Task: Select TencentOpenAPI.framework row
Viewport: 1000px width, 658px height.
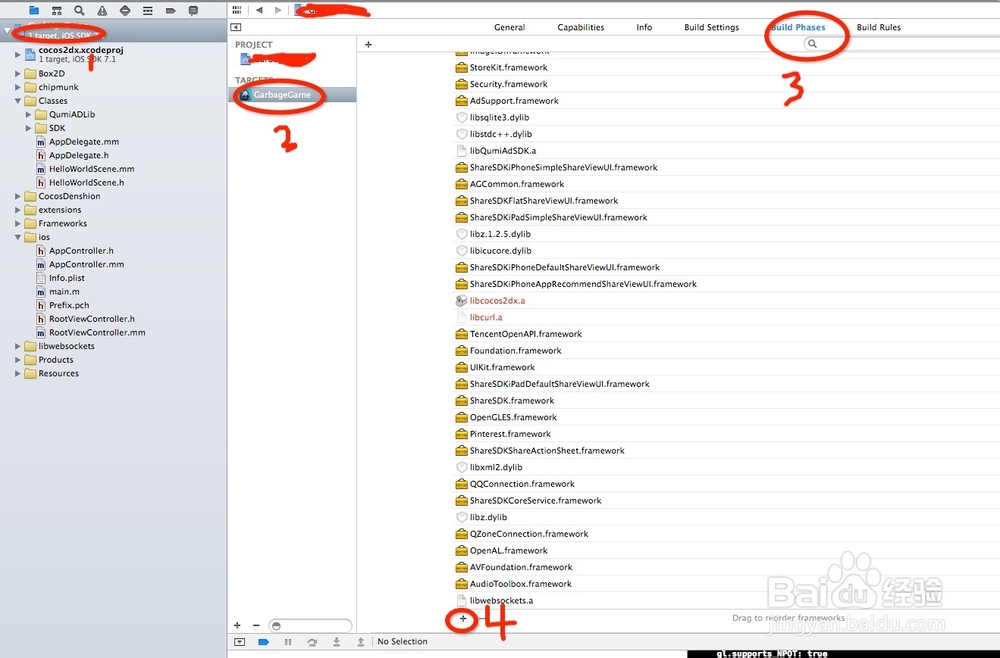Action: tap(726, 333)
